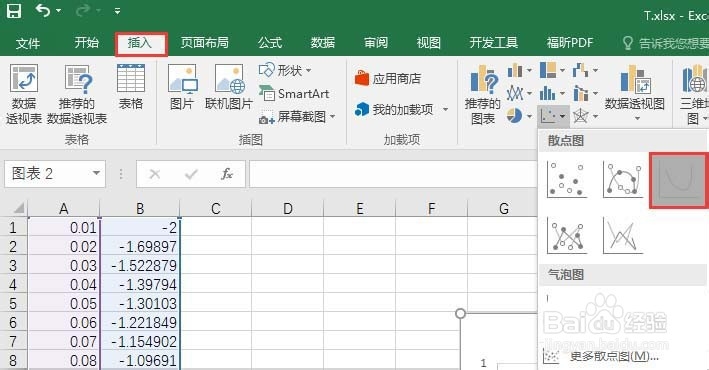Insert 联机图片 online pictures

click(229, 87)
